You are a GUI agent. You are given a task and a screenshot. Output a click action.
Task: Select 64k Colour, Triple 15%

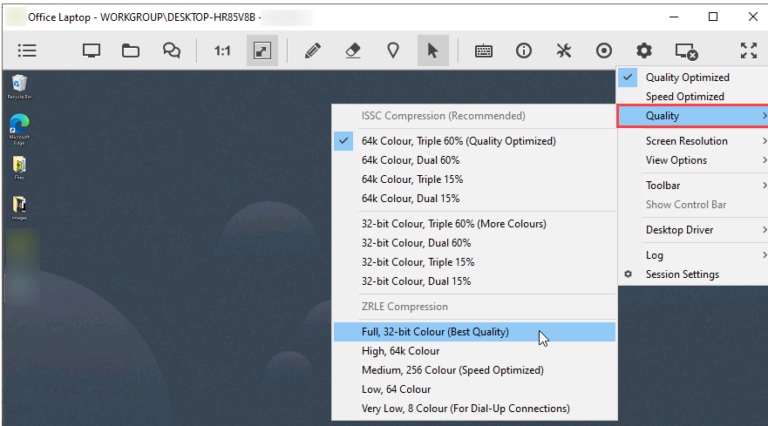pyautogui.click(x=474, y=179)
